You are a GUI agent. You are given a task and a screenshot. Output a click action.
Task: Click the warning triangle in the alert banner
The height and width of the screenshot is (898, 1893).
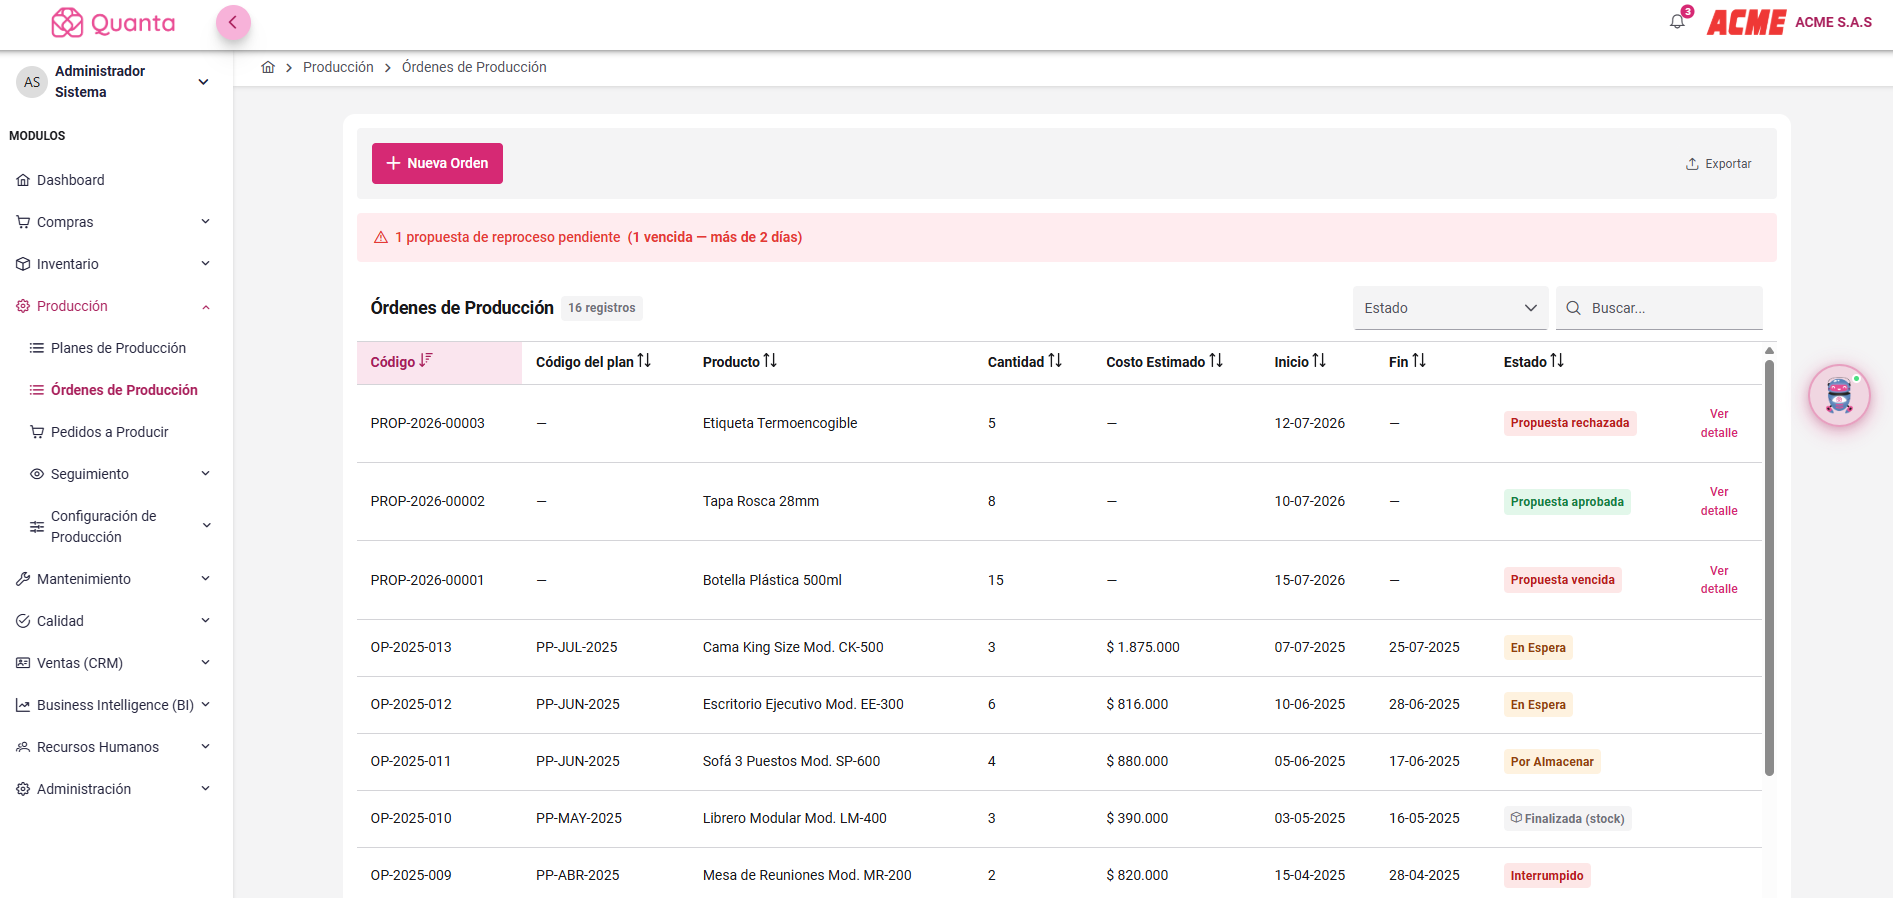(x=381, y=237)
